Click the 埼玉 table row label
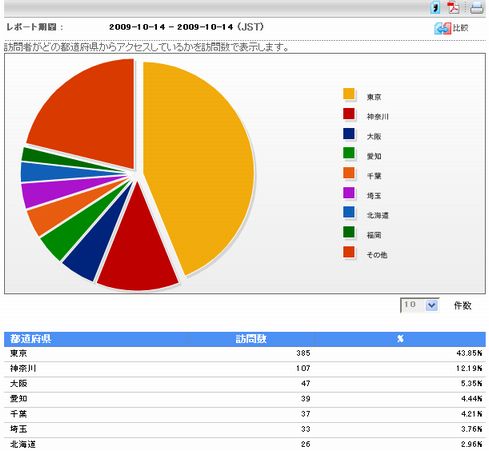The image size is (489, 451). 18,429
